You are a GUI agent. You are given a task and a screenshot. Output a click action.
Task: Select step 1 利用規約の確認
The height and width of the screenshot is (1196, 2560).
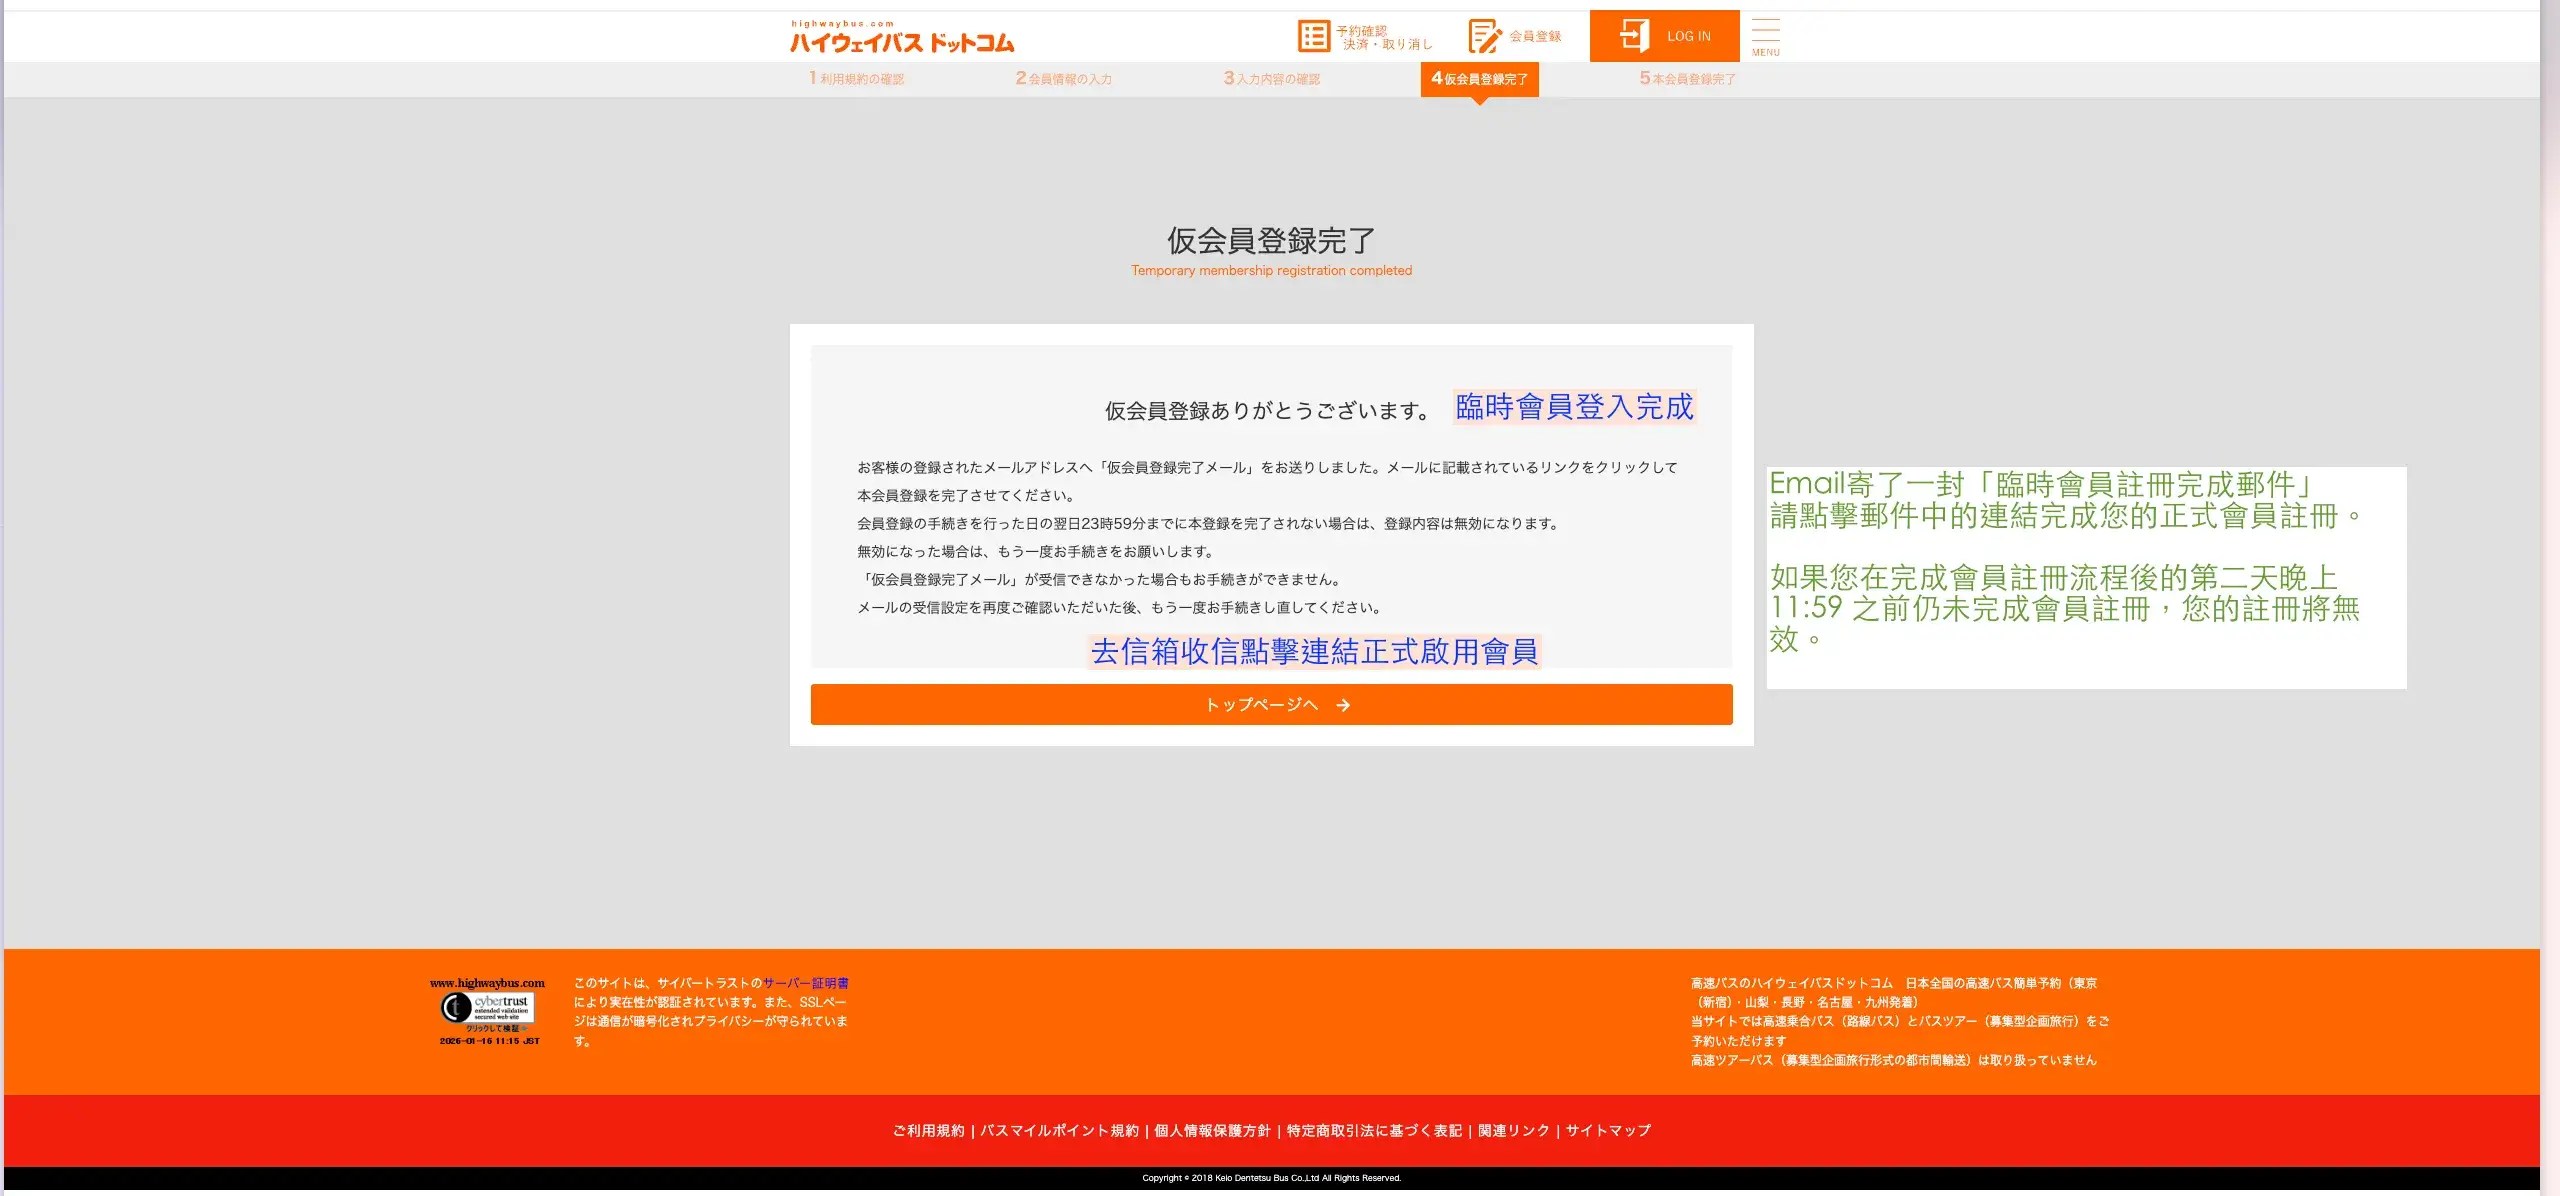point(856,78)
